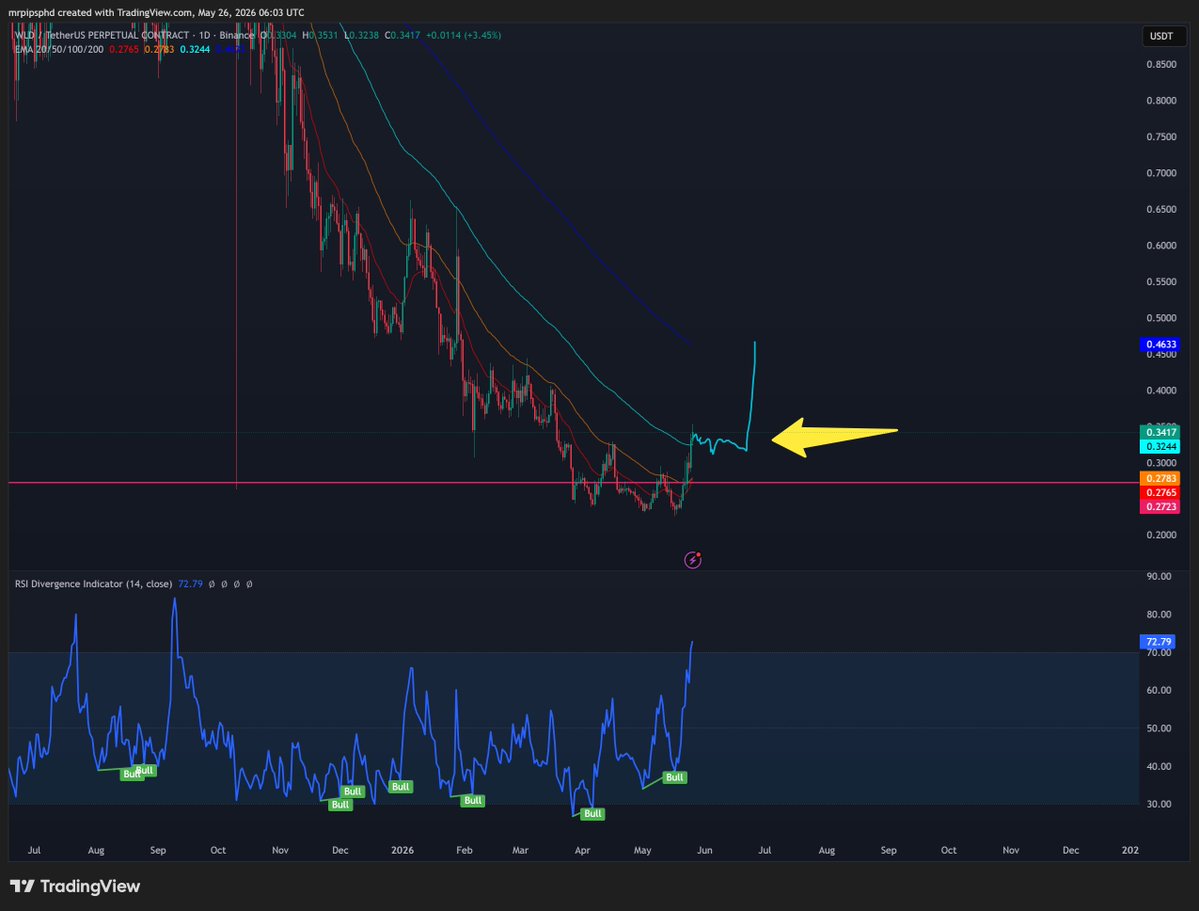Click the Mar label on time axis

point(520,850)
